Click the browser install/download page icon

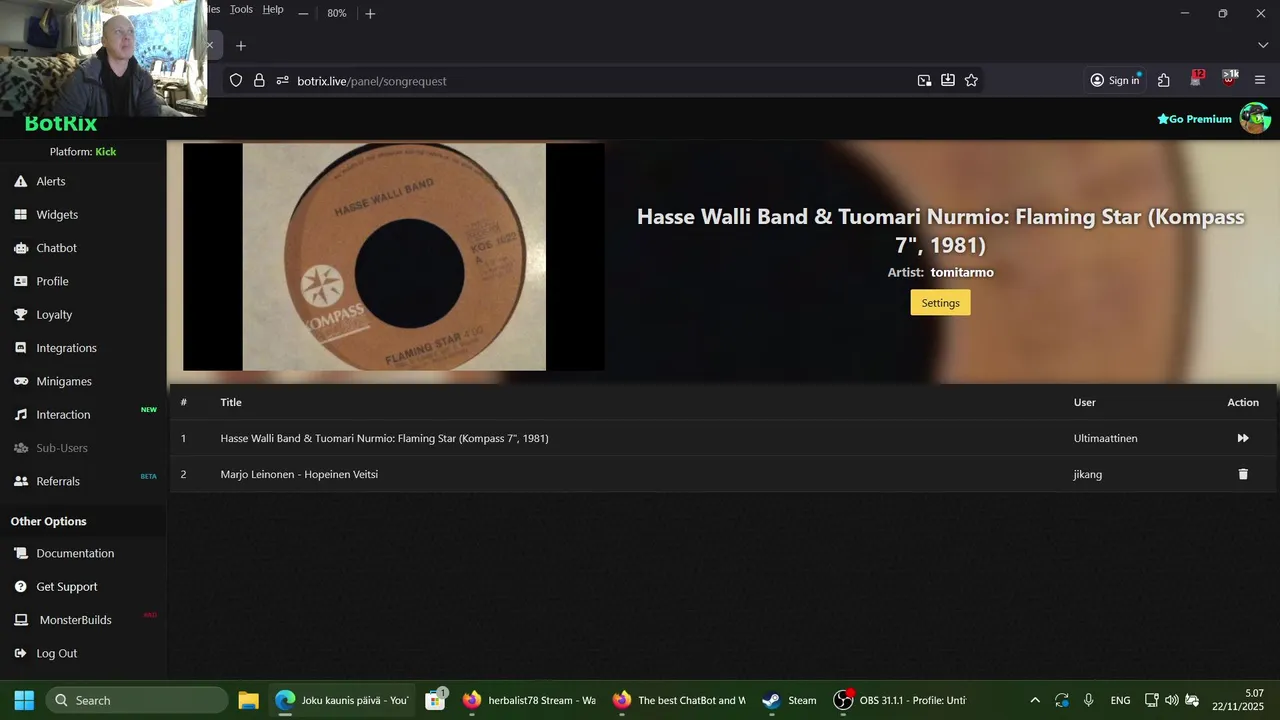click(948, 81)
